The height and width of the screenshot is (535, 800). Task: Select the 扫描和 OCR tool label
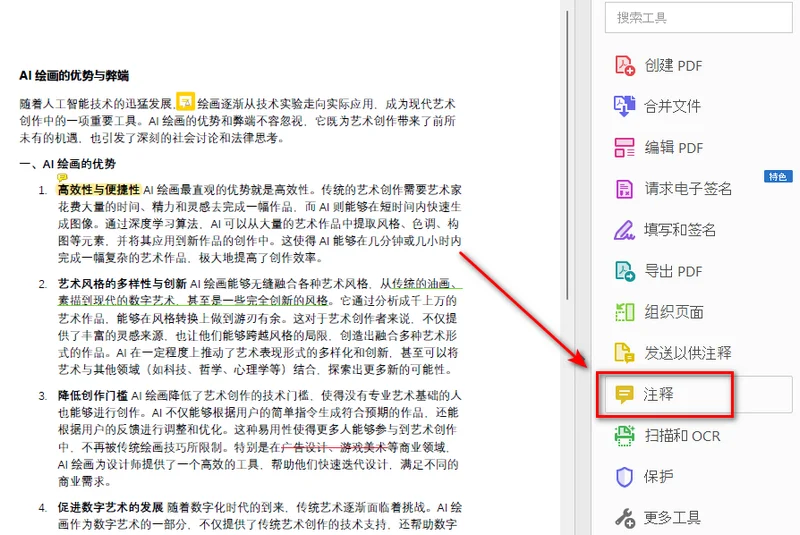(x=682, y=436)
